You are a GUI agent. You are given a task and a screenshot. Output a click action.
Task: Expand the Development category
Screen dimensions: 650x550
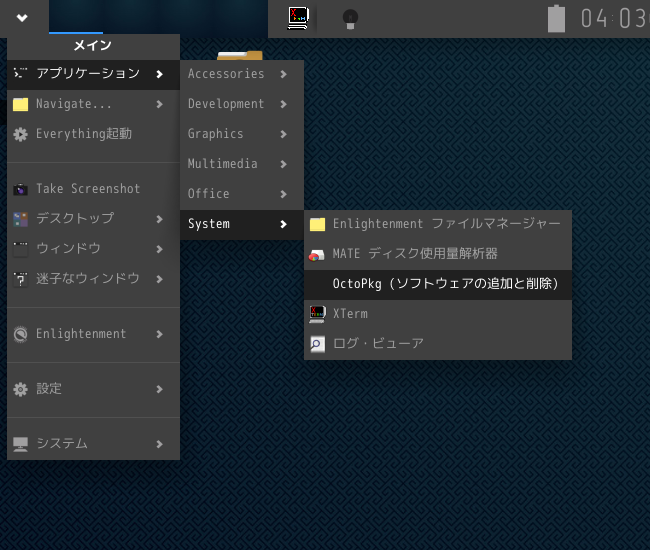coord(242,104)
